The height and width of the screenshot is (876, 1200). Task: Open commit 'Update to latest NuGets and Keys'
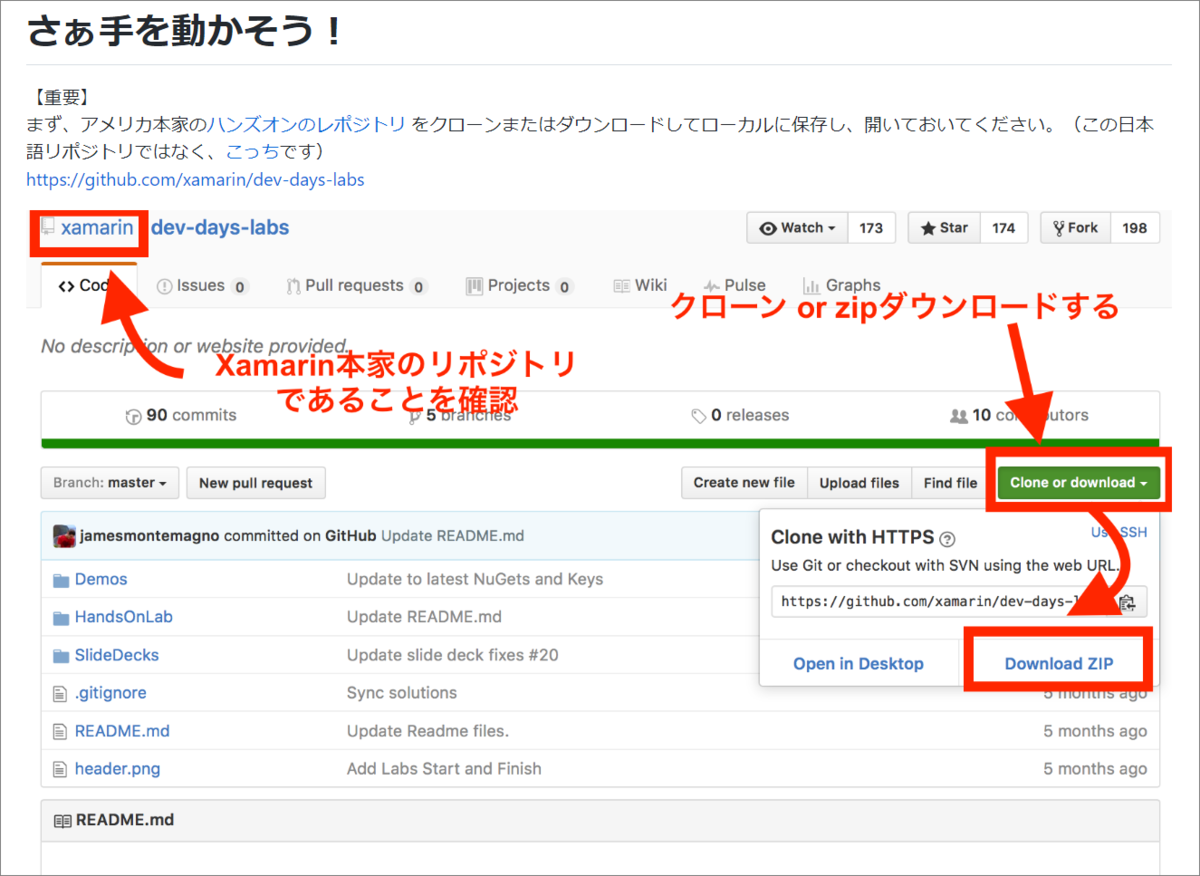click(x=475, y=579)
